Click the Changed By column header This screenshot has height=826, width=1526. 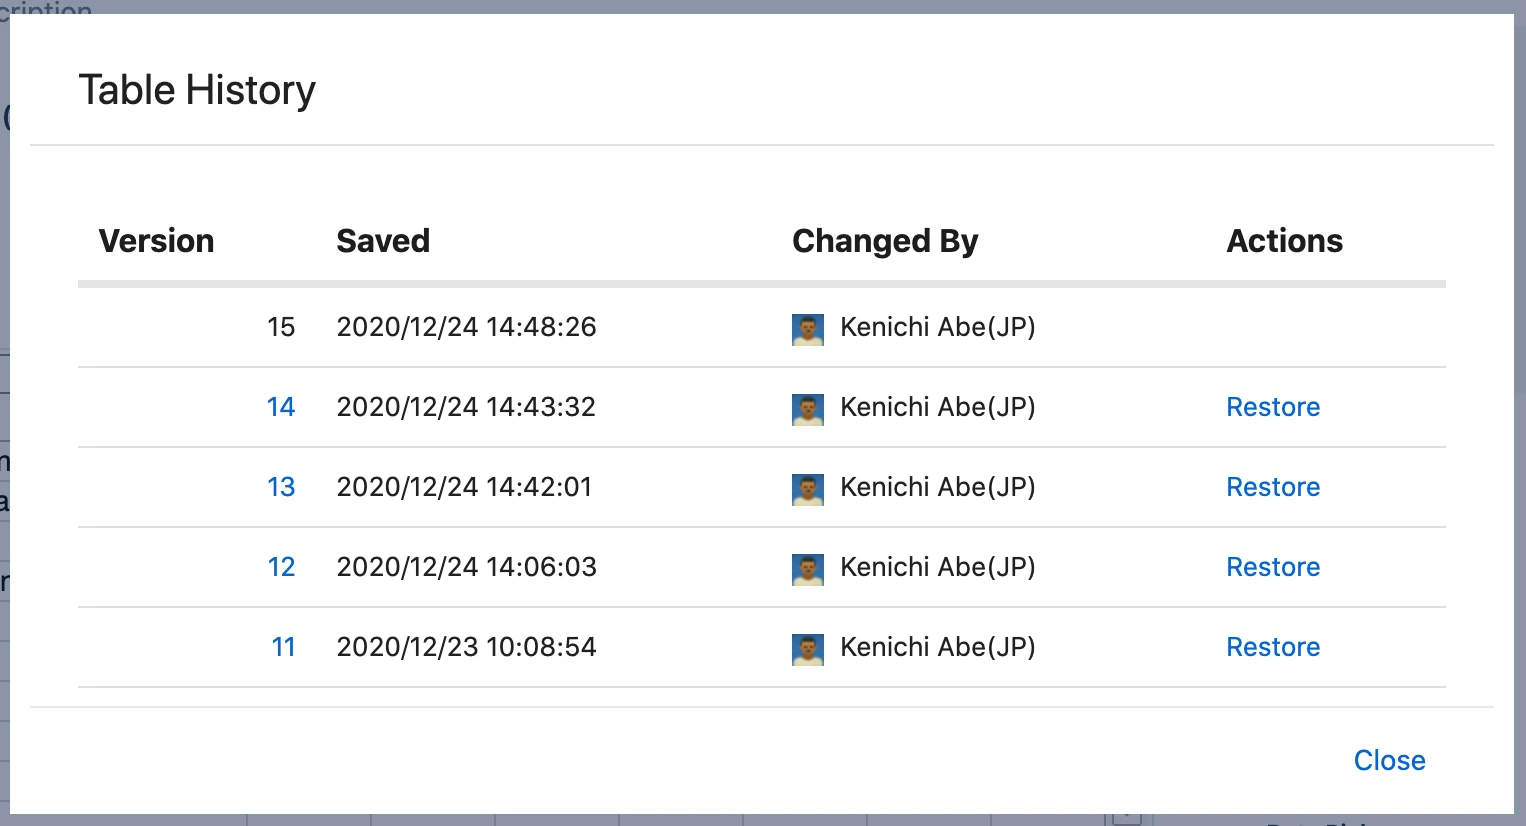click(885, 241)
